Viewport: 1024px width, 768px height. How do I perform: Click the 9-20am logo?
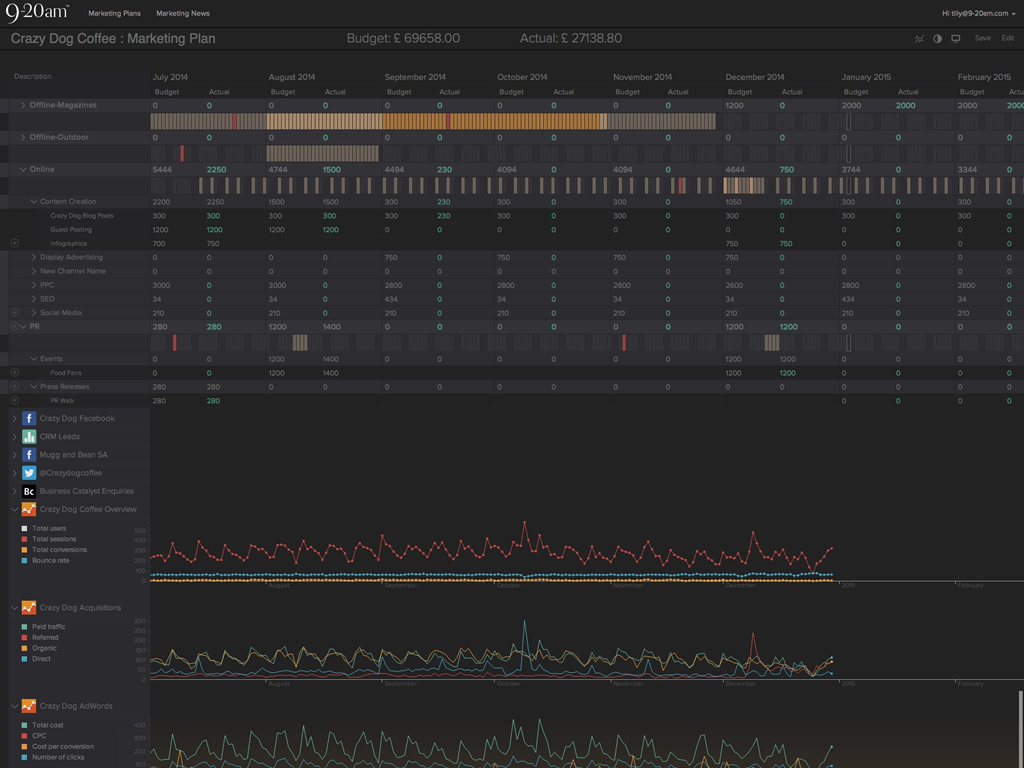pyautogui.click(x=38, y=12)
